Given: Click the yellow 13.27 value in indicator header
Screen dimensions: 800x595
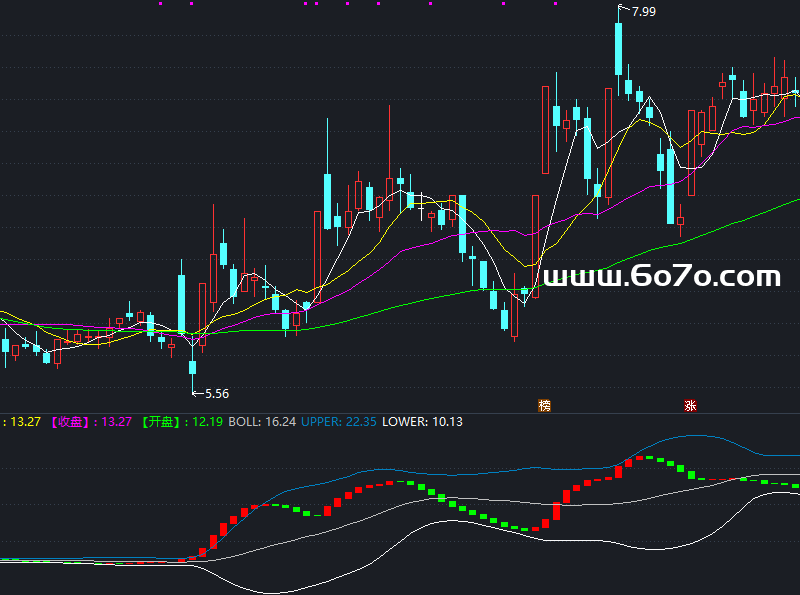Looking at the screenshot, I should pos(26,422).
